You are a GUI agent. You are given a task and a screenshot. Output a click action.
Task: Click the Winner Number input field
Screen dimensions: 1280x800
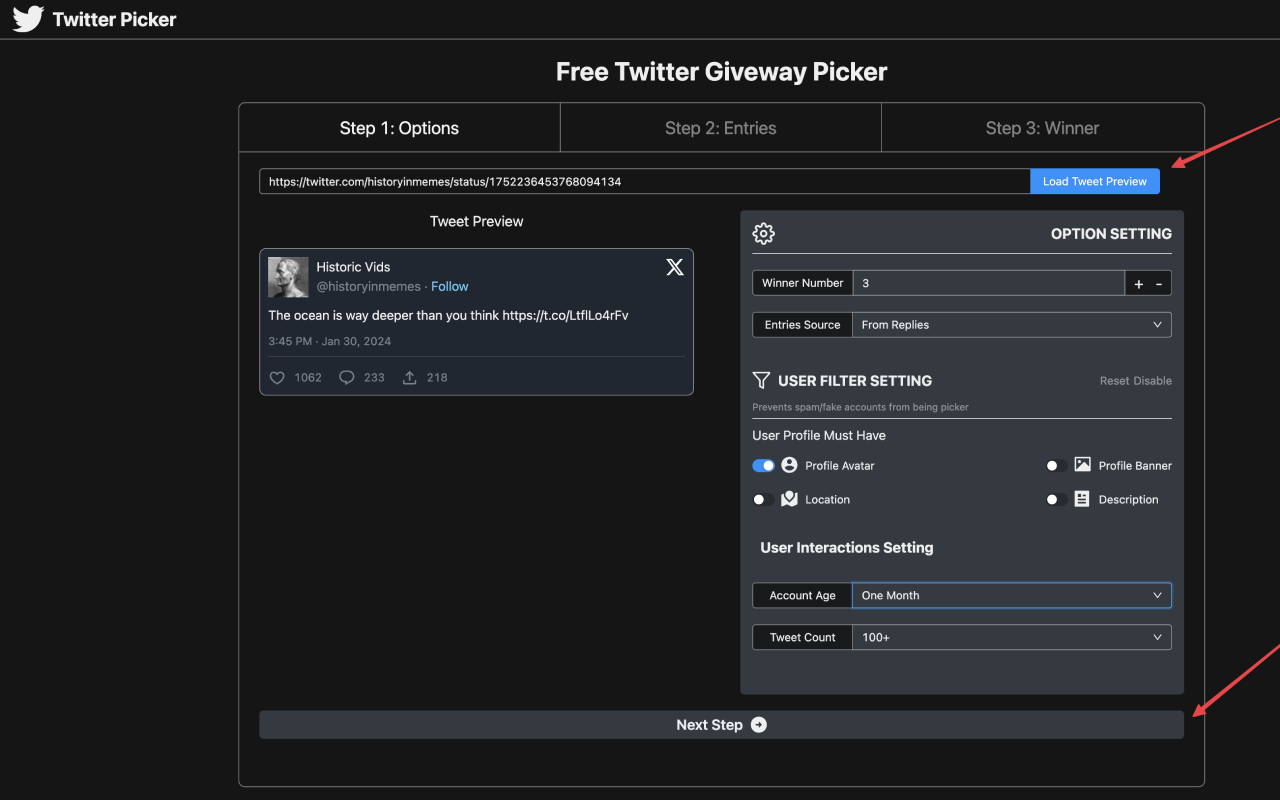988,283
